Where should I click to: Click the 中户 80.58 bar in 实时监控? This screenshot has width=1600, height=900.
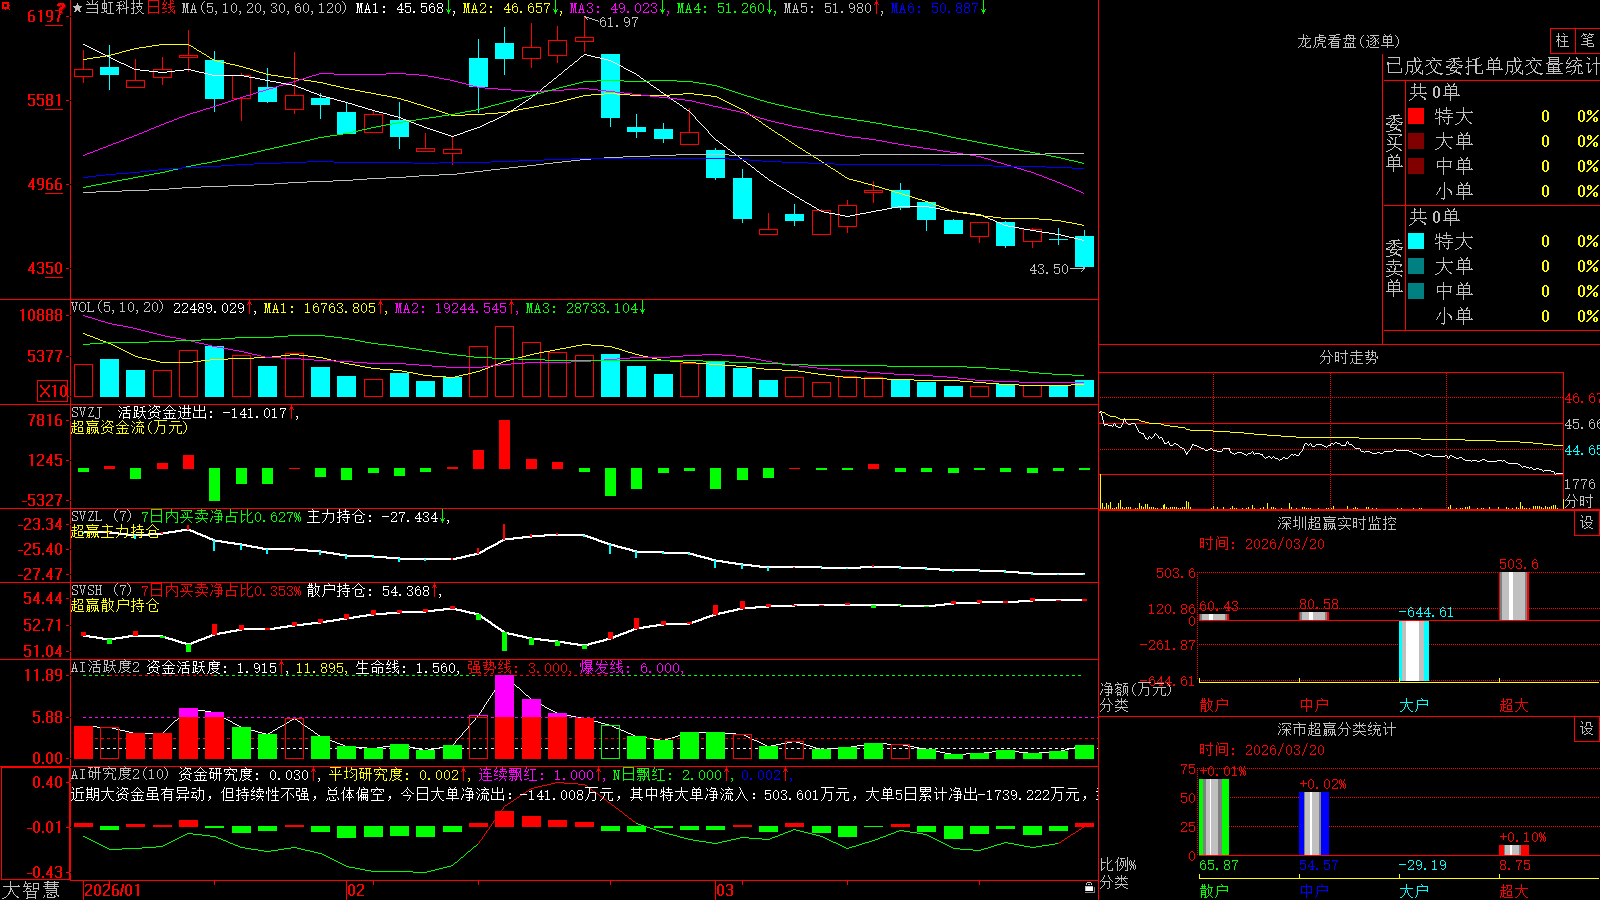(1314, 616)
